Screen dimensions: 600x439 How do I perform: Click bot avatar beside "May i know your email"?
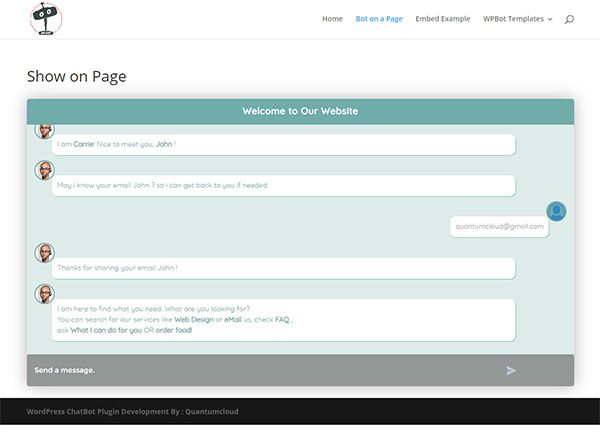45,170
